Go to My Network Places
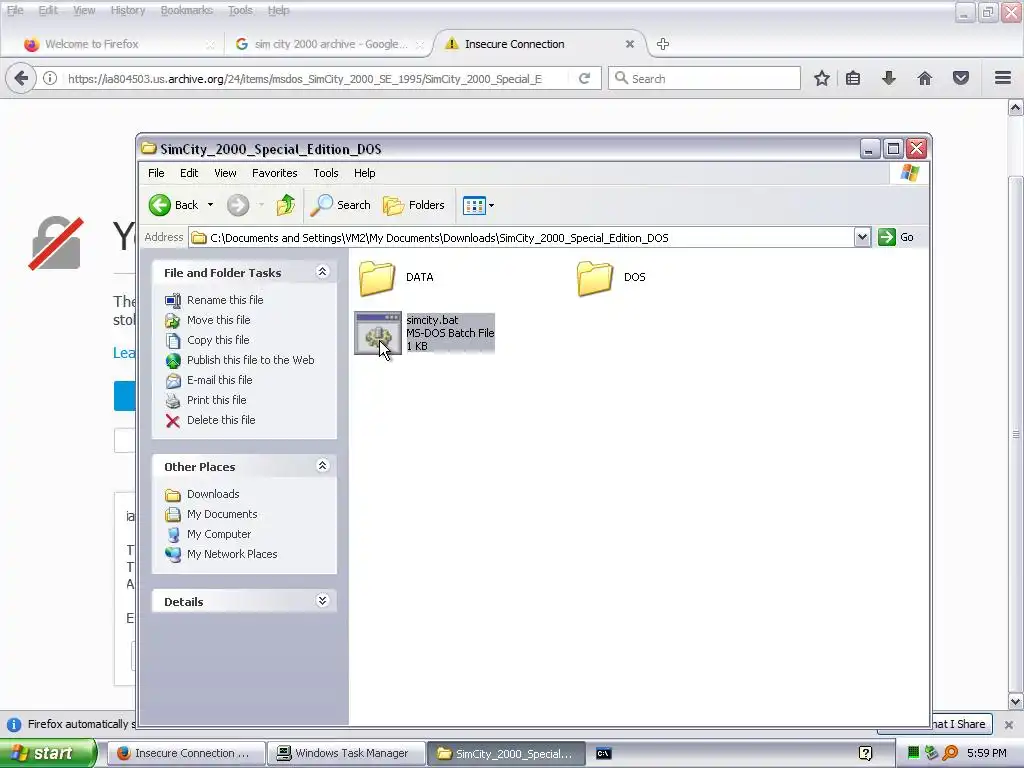This screenshot has height=768, width=1024. pos(232,554)
